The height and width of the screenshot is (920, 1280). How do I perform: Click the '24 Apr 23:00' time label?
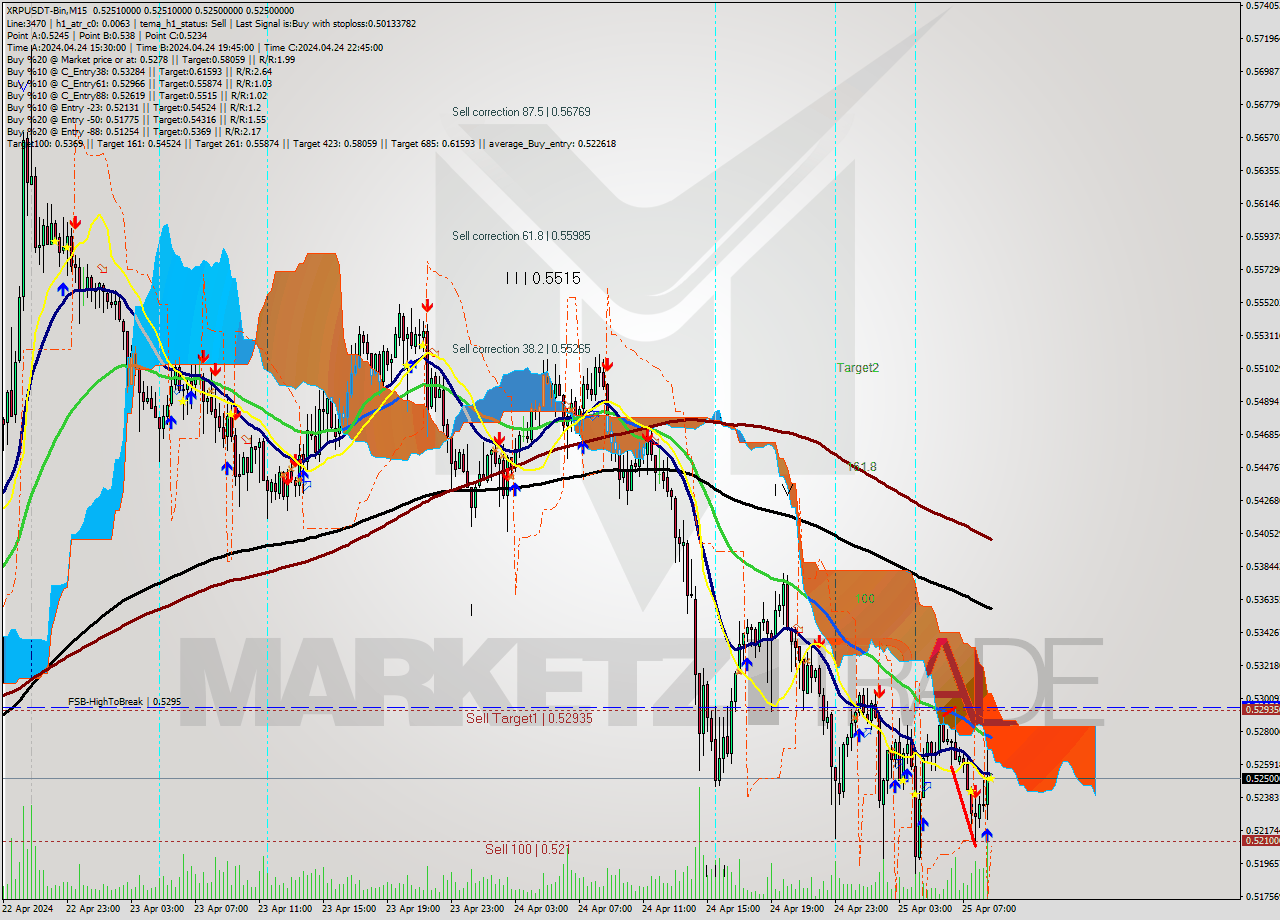point(862,910)
